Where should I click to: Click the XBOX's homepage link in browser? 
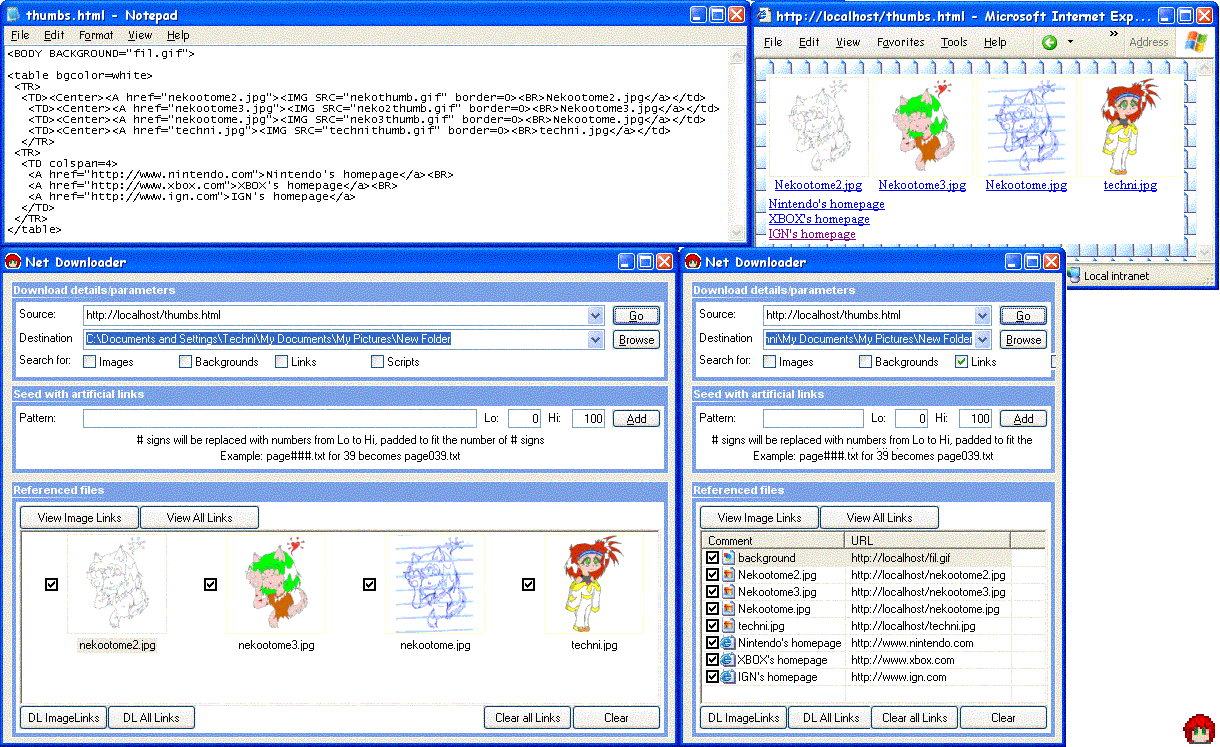coord(818,219)
